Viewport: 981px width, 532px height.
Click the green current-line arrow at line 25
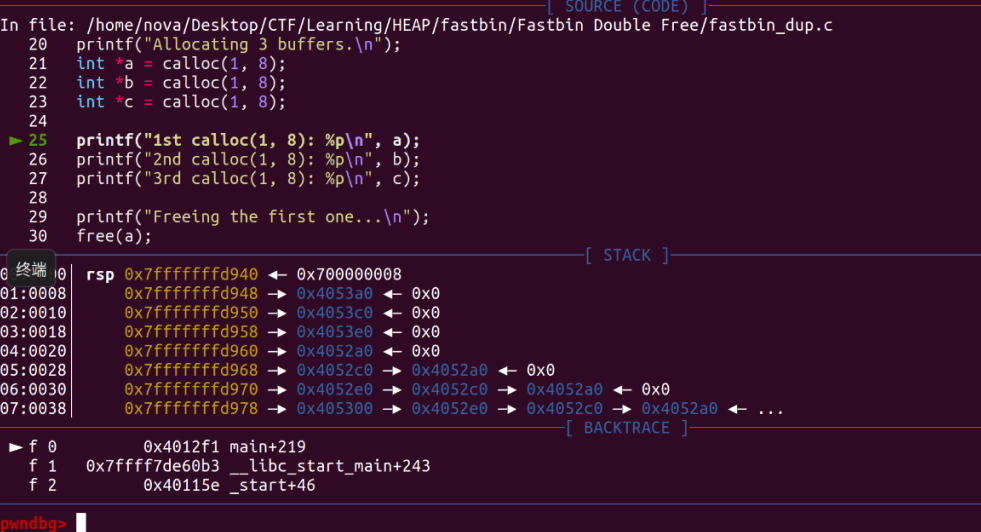[16, 141]
